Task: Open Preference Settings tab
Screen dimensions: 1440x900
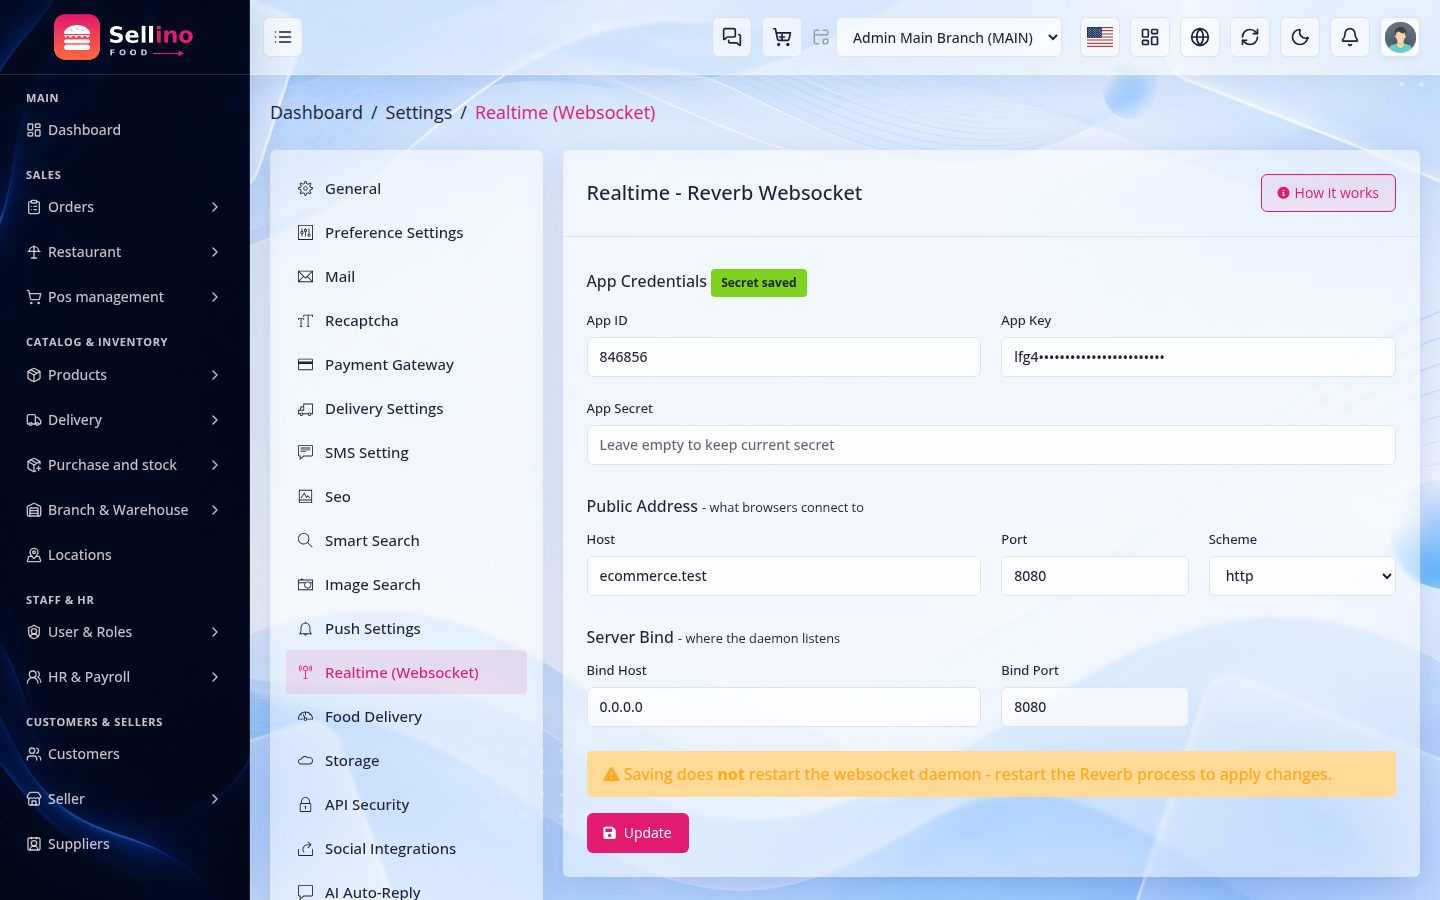Action: tap(406, 233)
